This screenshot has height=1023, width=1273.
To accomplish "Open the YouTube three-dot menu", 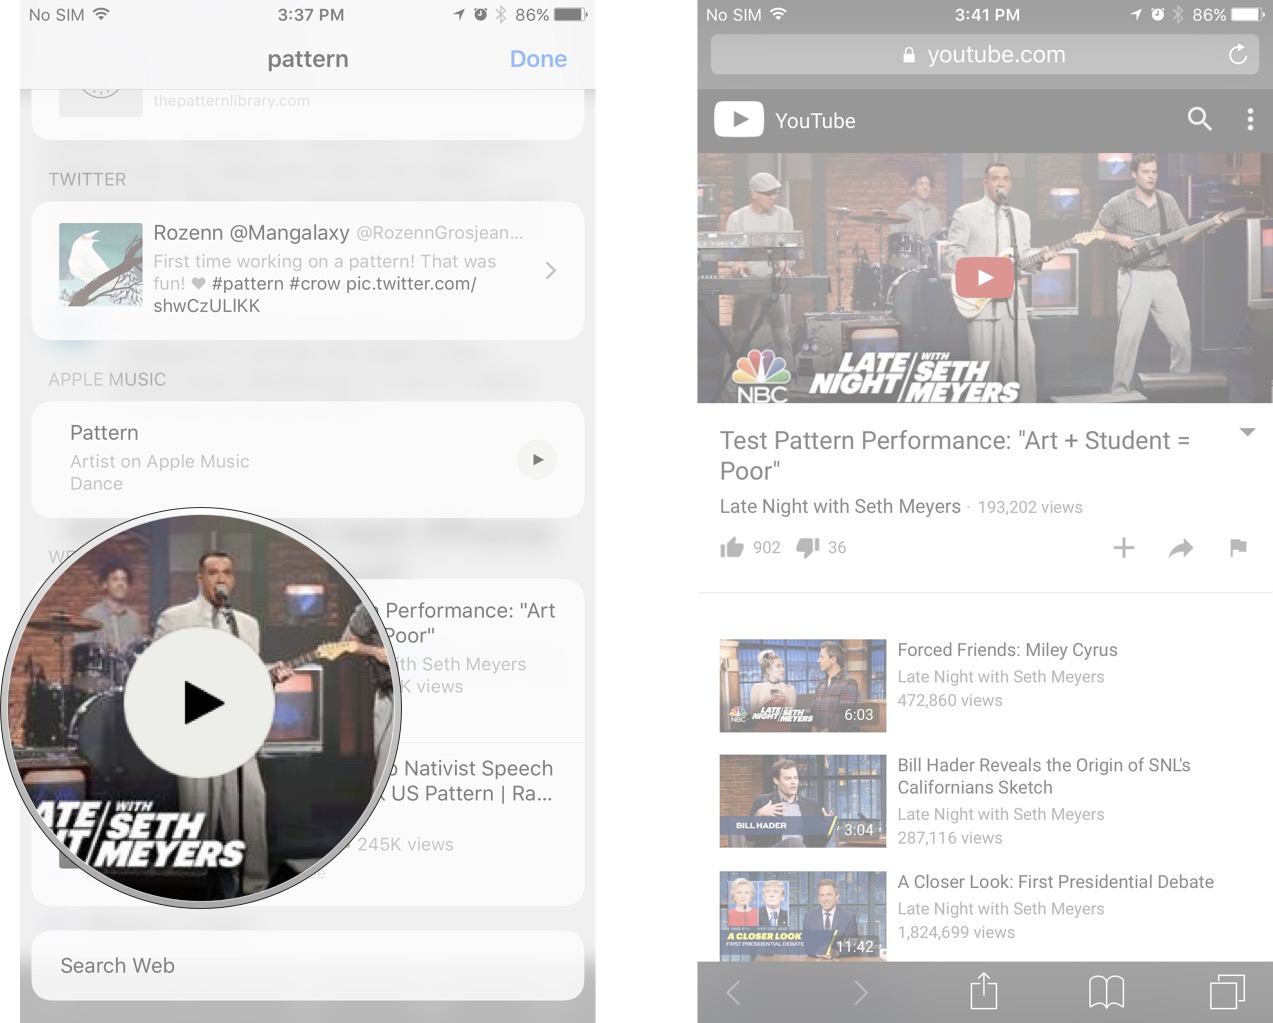I will [1250, 119].
